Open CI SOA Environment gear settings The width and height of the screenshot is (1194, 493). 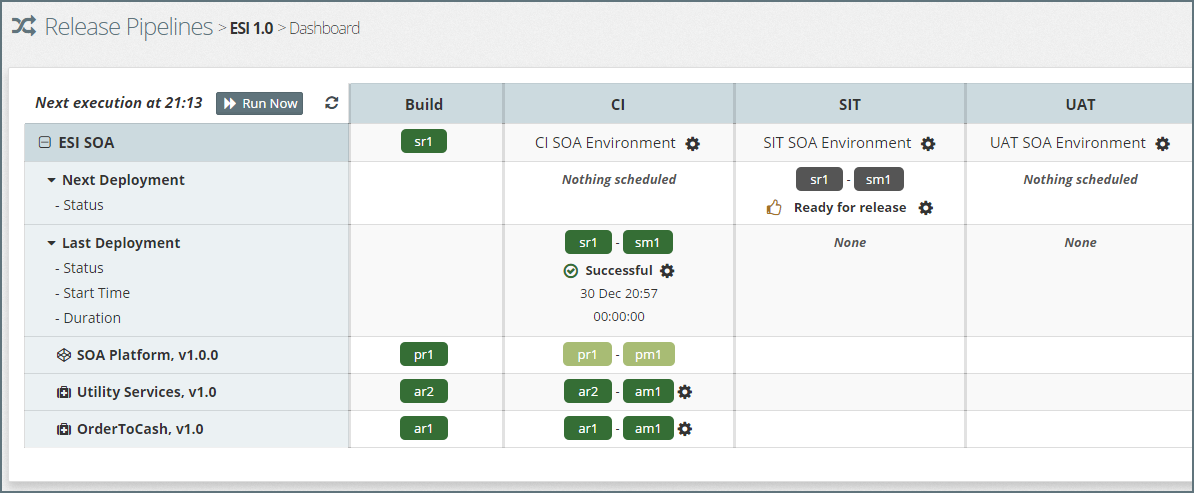click(x=693, y=144)
